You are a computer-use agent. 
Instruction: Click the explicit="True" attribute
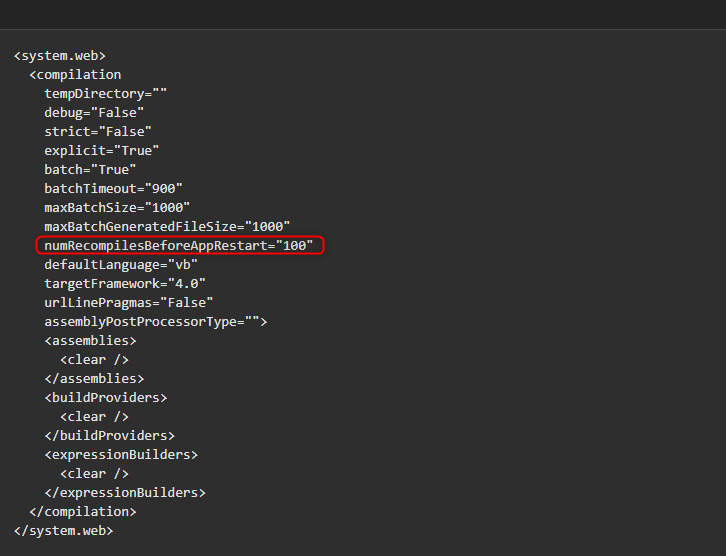click(x=102, y=150)
